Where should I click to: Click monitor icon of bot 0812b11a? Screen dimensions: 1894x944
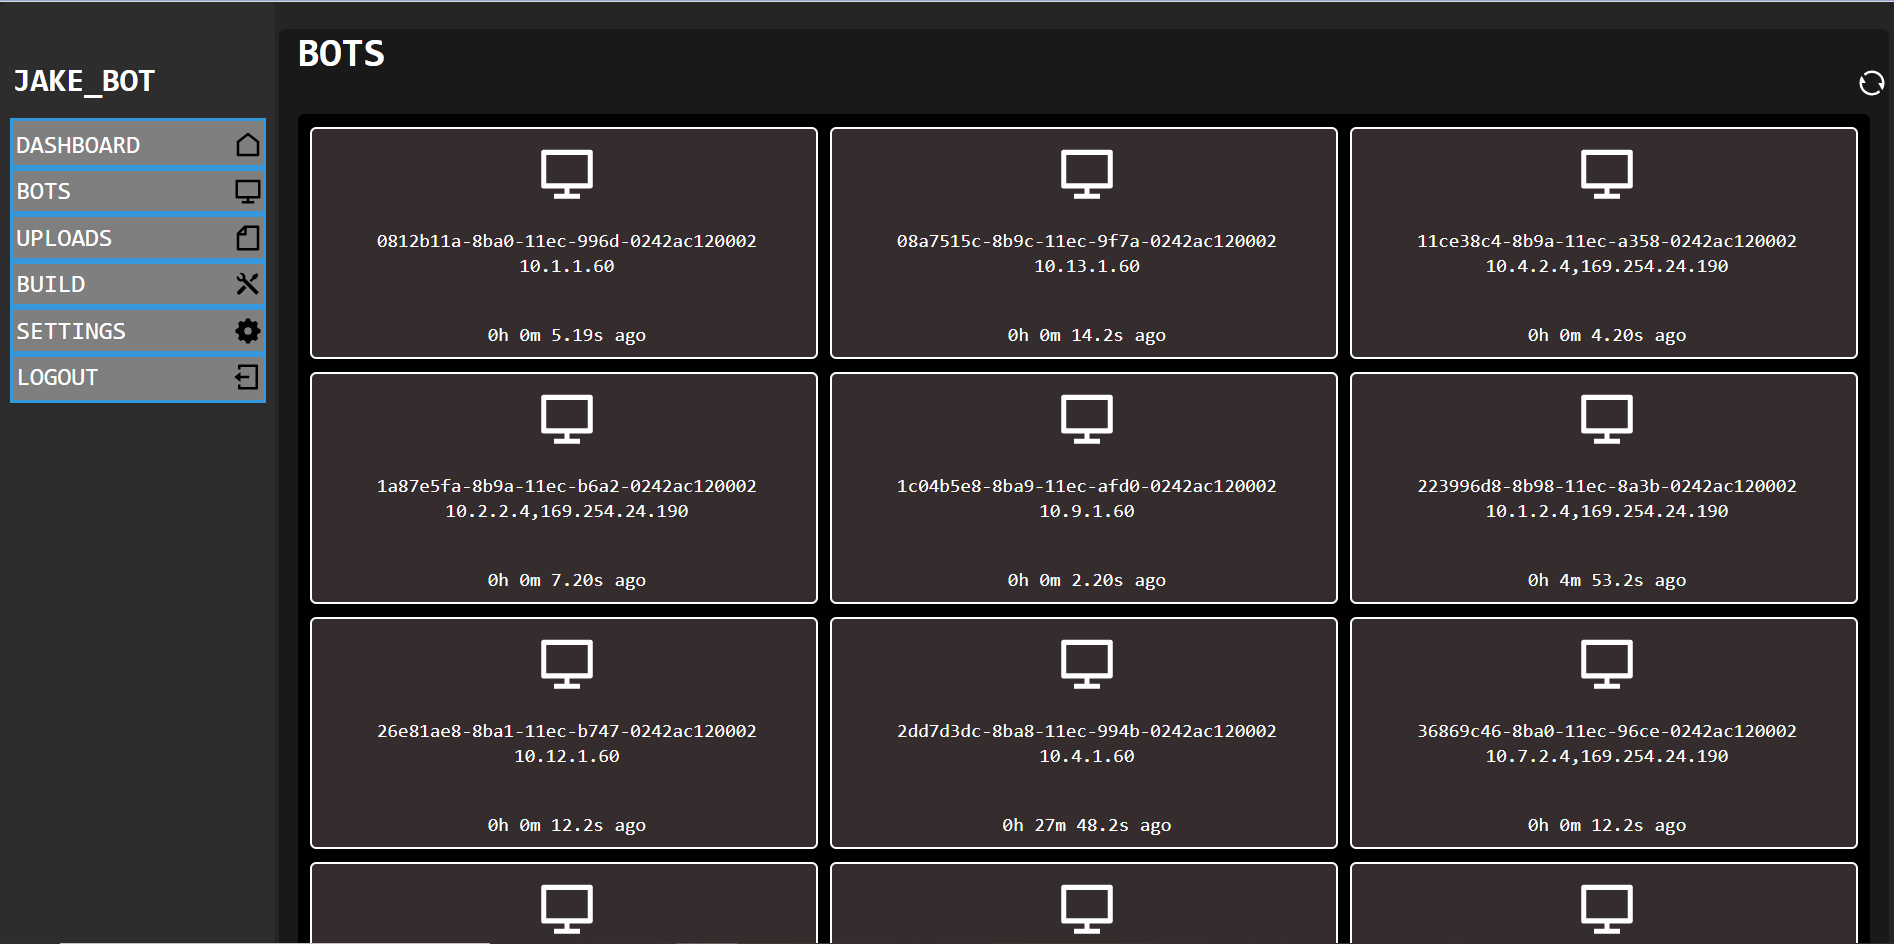[567, 174]
